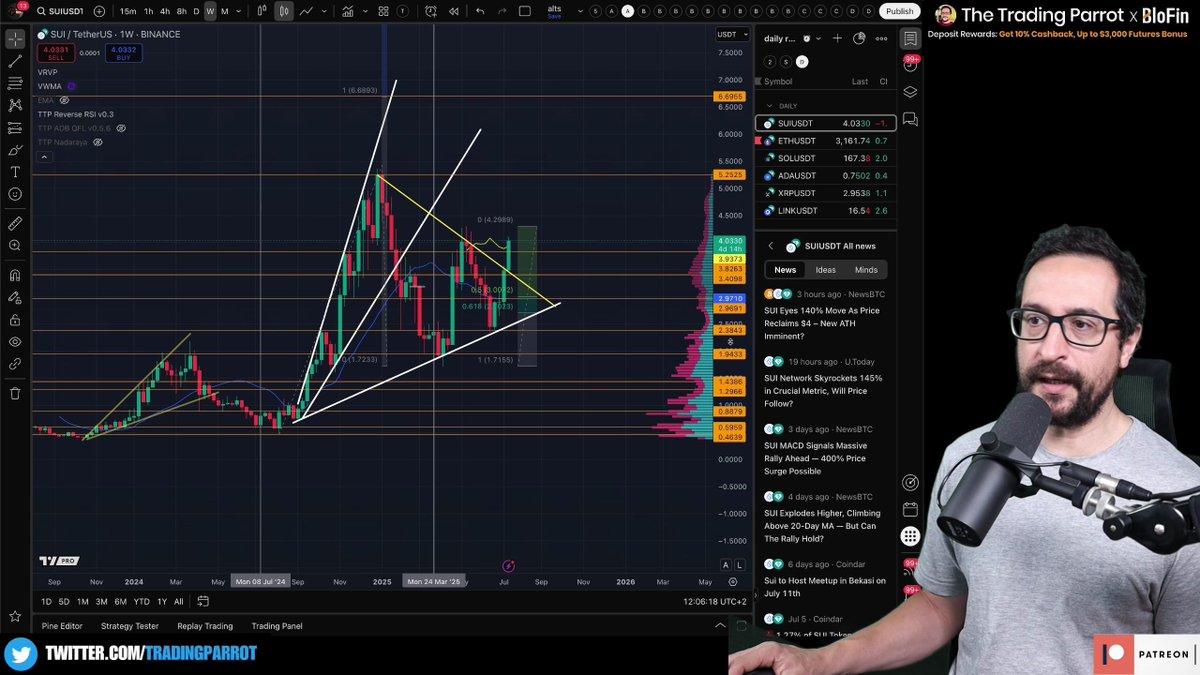Select the Zoom In tool
1200x675 pixels.
[15, 245]
